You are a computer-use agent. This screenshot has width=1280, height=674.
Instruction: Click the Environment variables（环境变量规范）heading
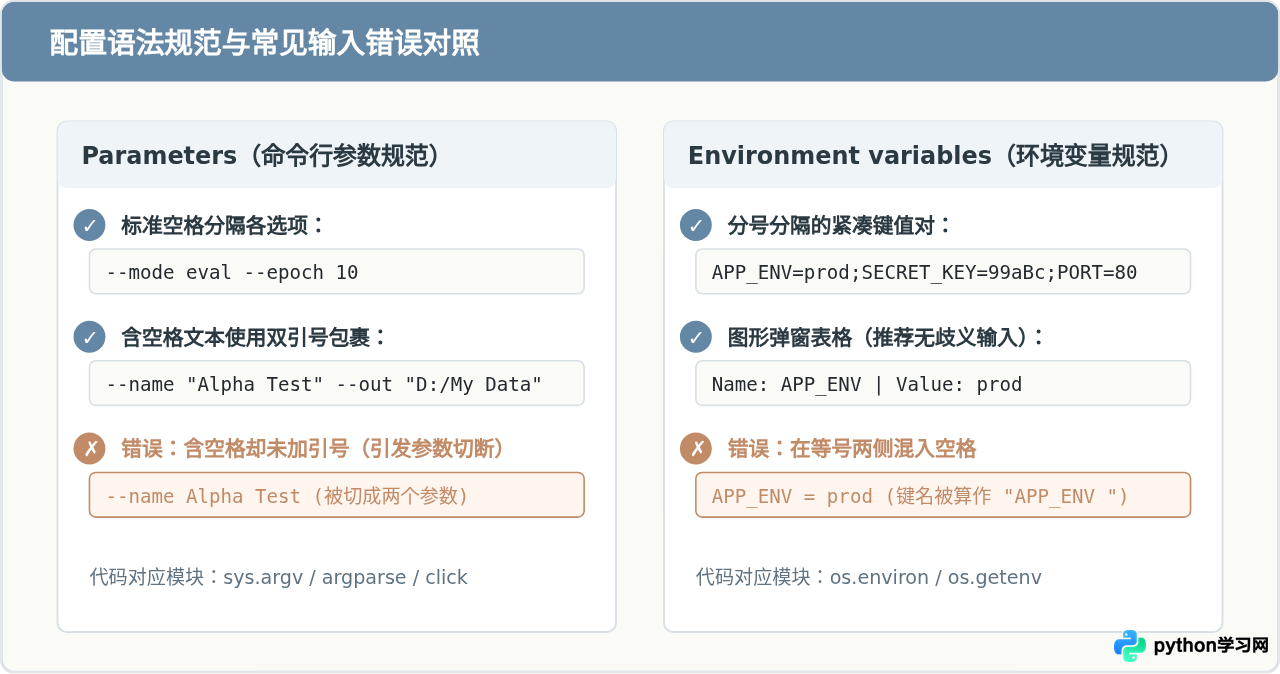coord(929,156)
